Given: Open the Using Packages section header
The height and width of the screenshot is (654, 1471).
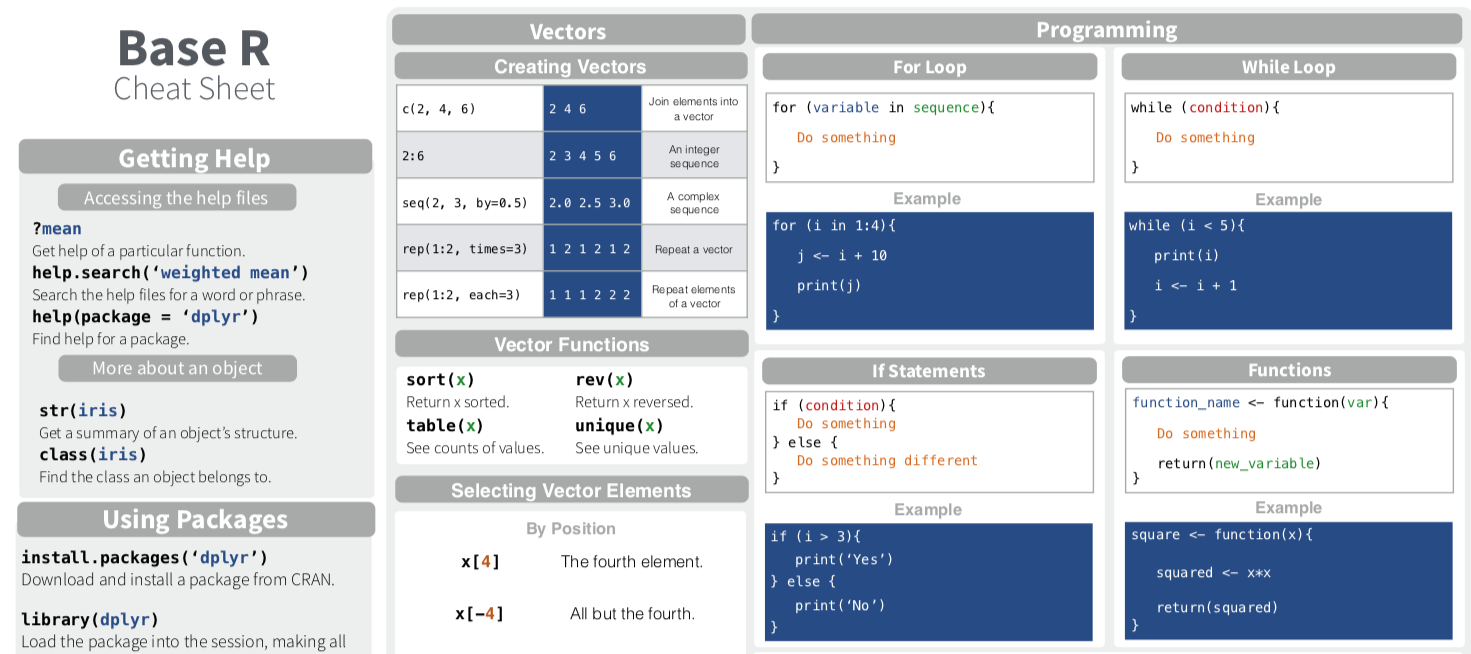Looking at the screenshot, I should (x=195, y=520).
